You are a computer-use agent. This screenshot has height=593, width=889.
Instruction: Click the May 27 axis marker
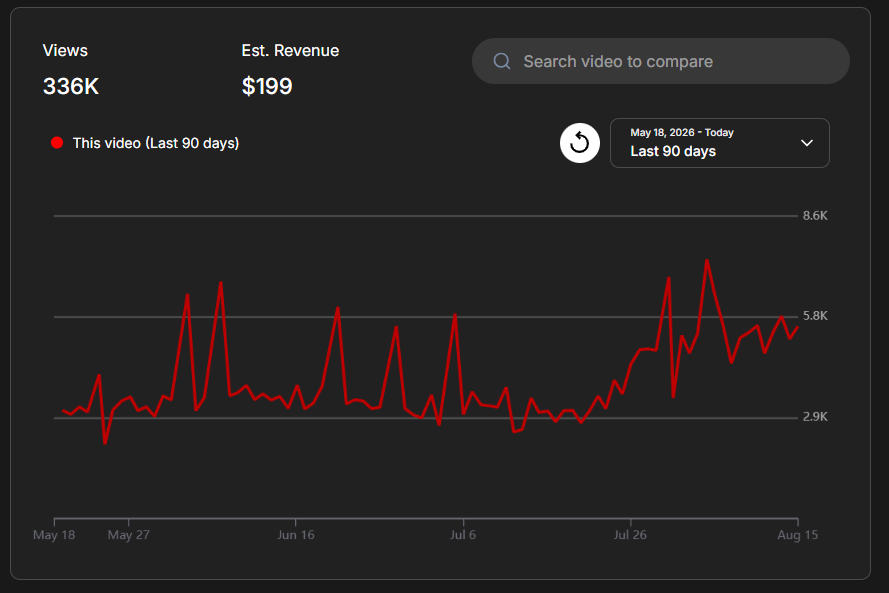129,535
